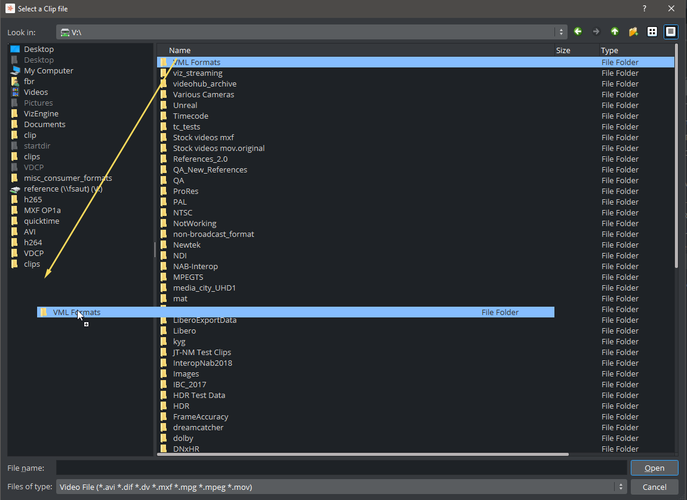687x500 pixels.
Task: Switch to Detail view mode
Action: [x=671, y=31]
